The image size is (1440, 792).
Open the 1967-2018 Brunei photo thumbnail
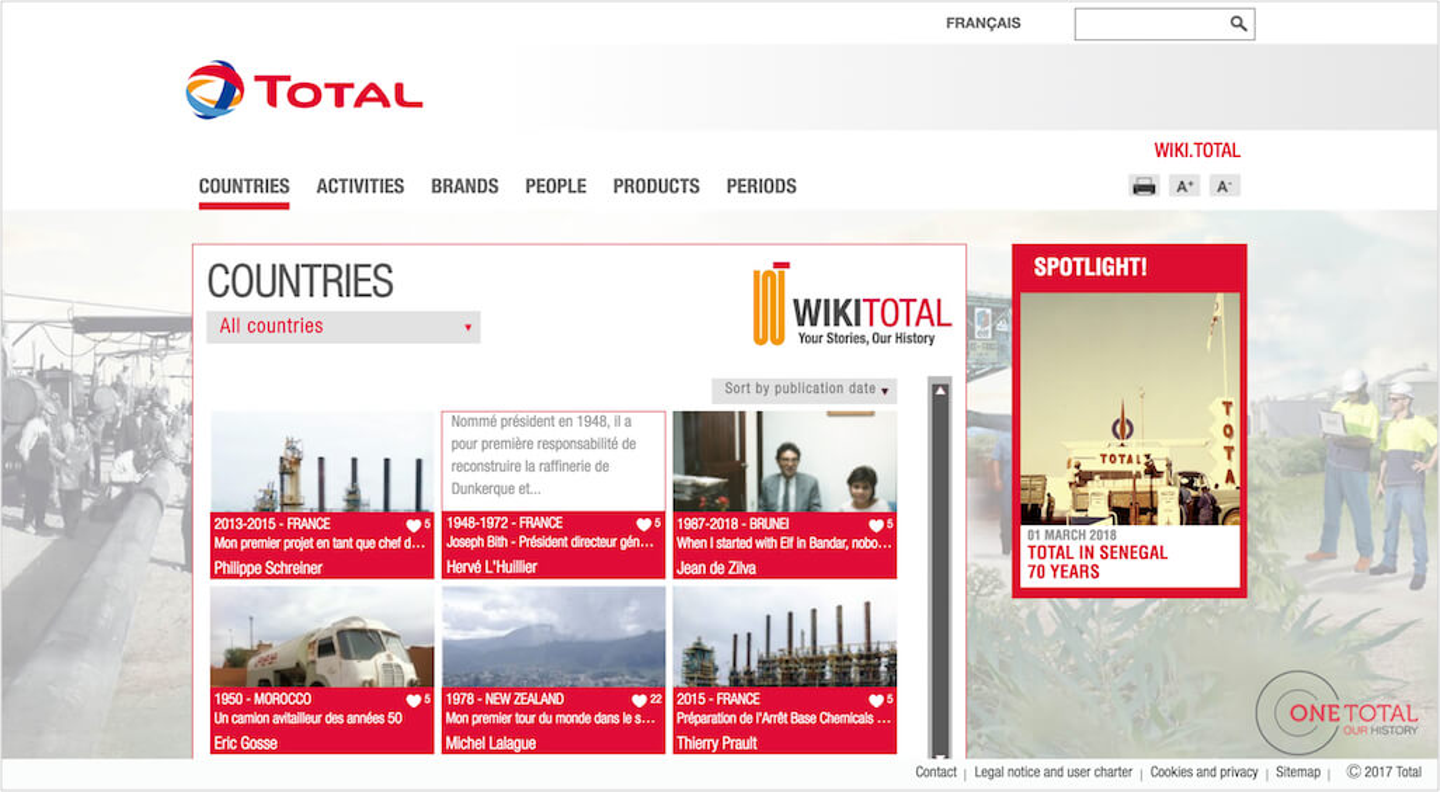pyautogui.click(x=785, y=461)
